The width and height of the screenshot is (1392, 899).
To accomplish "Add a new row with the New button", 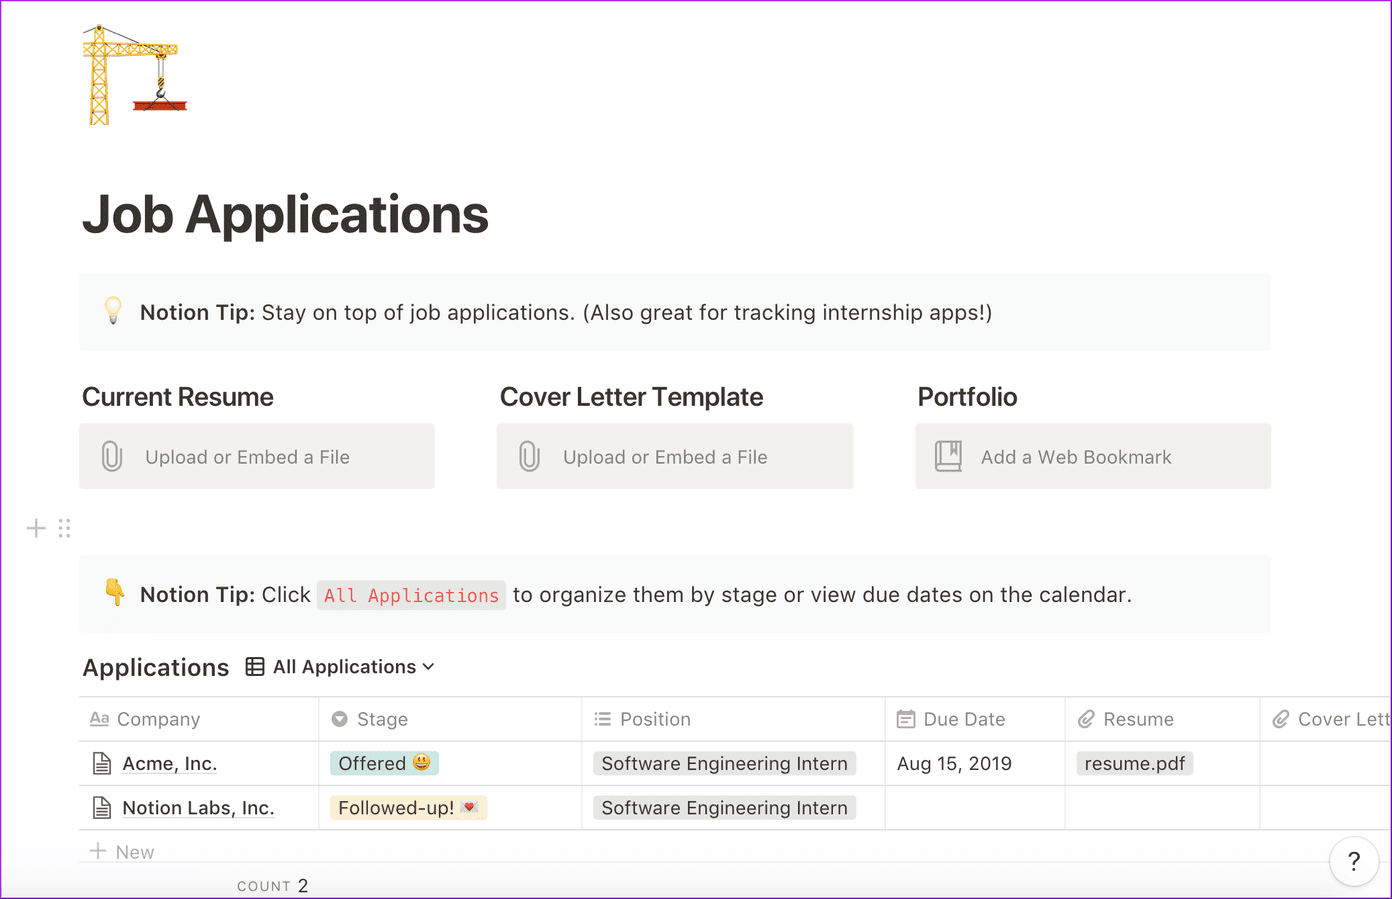I will (x=122, y=851).
